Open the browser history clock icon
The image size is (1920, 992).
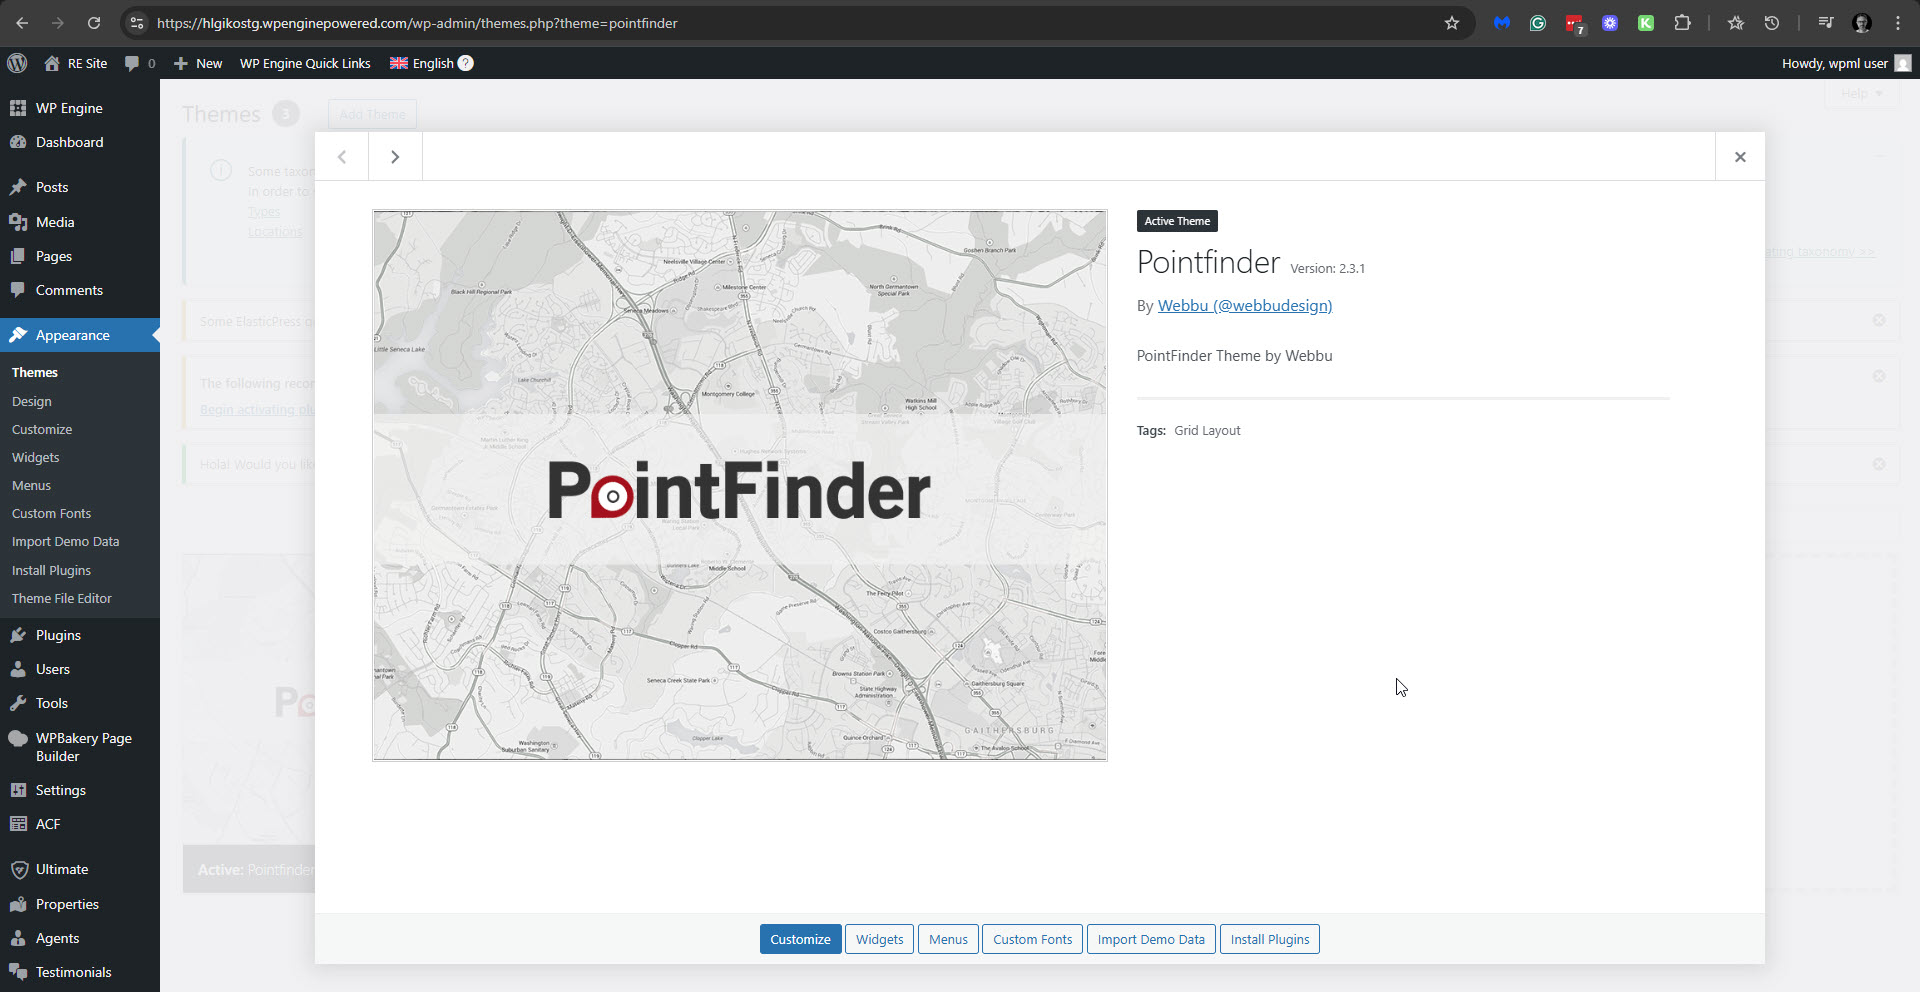click(x=1772, y=23)
